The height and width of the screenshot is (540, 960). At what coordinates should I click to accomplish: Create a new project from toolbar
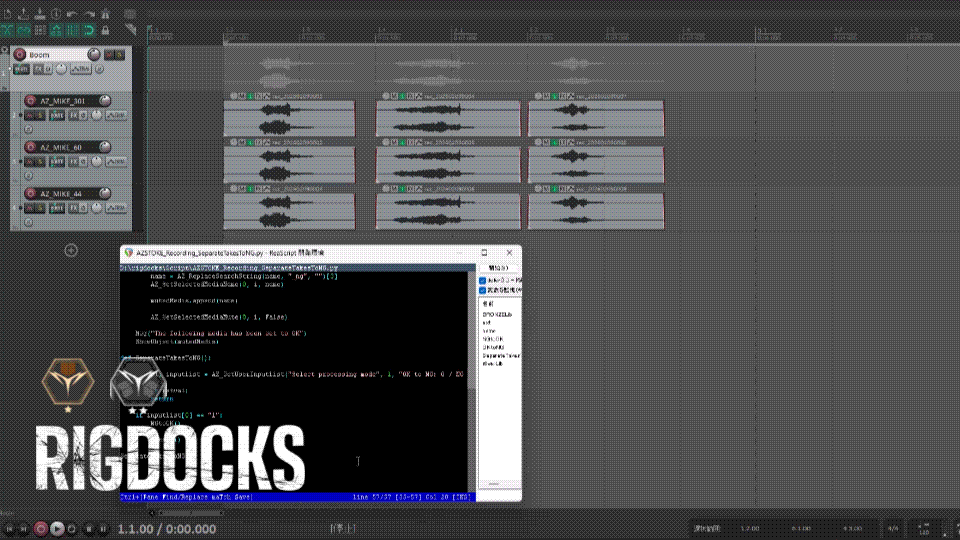pyautogui.click(x=7, y=13)
